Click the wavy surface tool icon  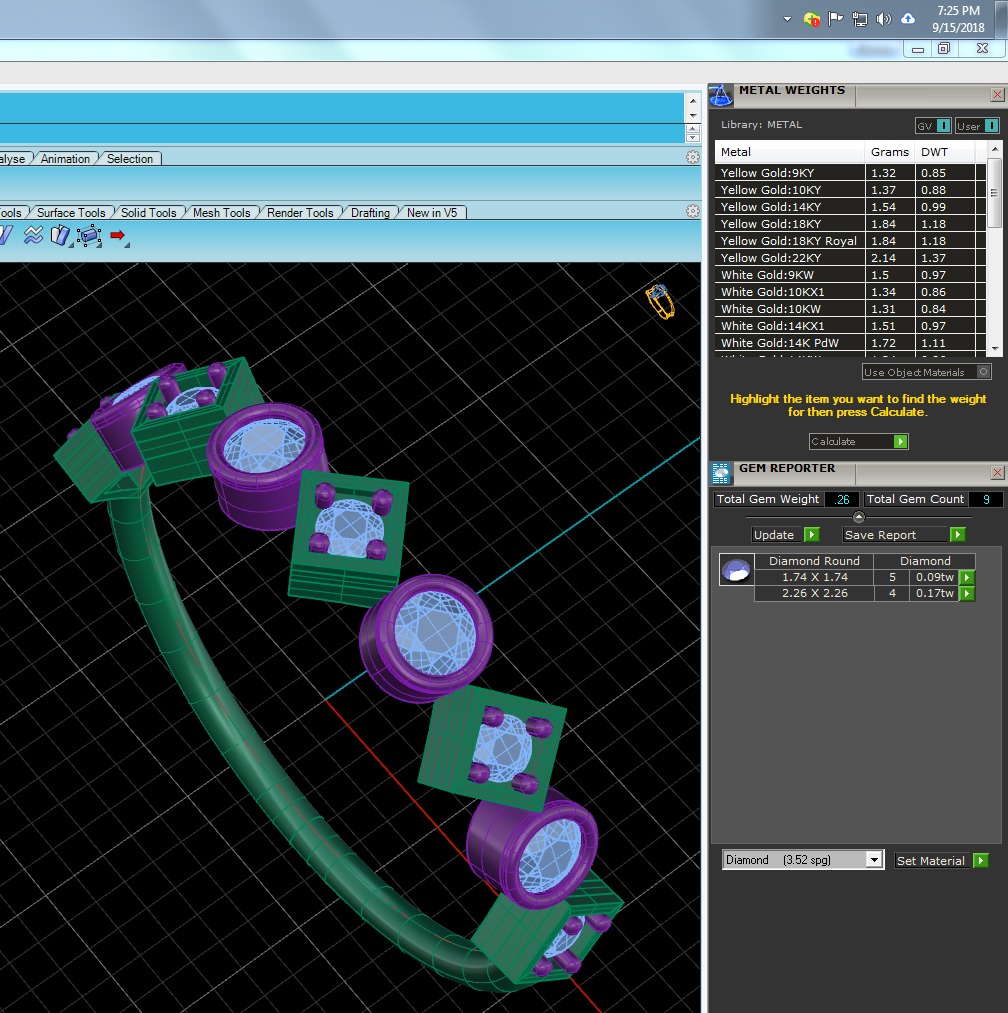tap(34, 235)
